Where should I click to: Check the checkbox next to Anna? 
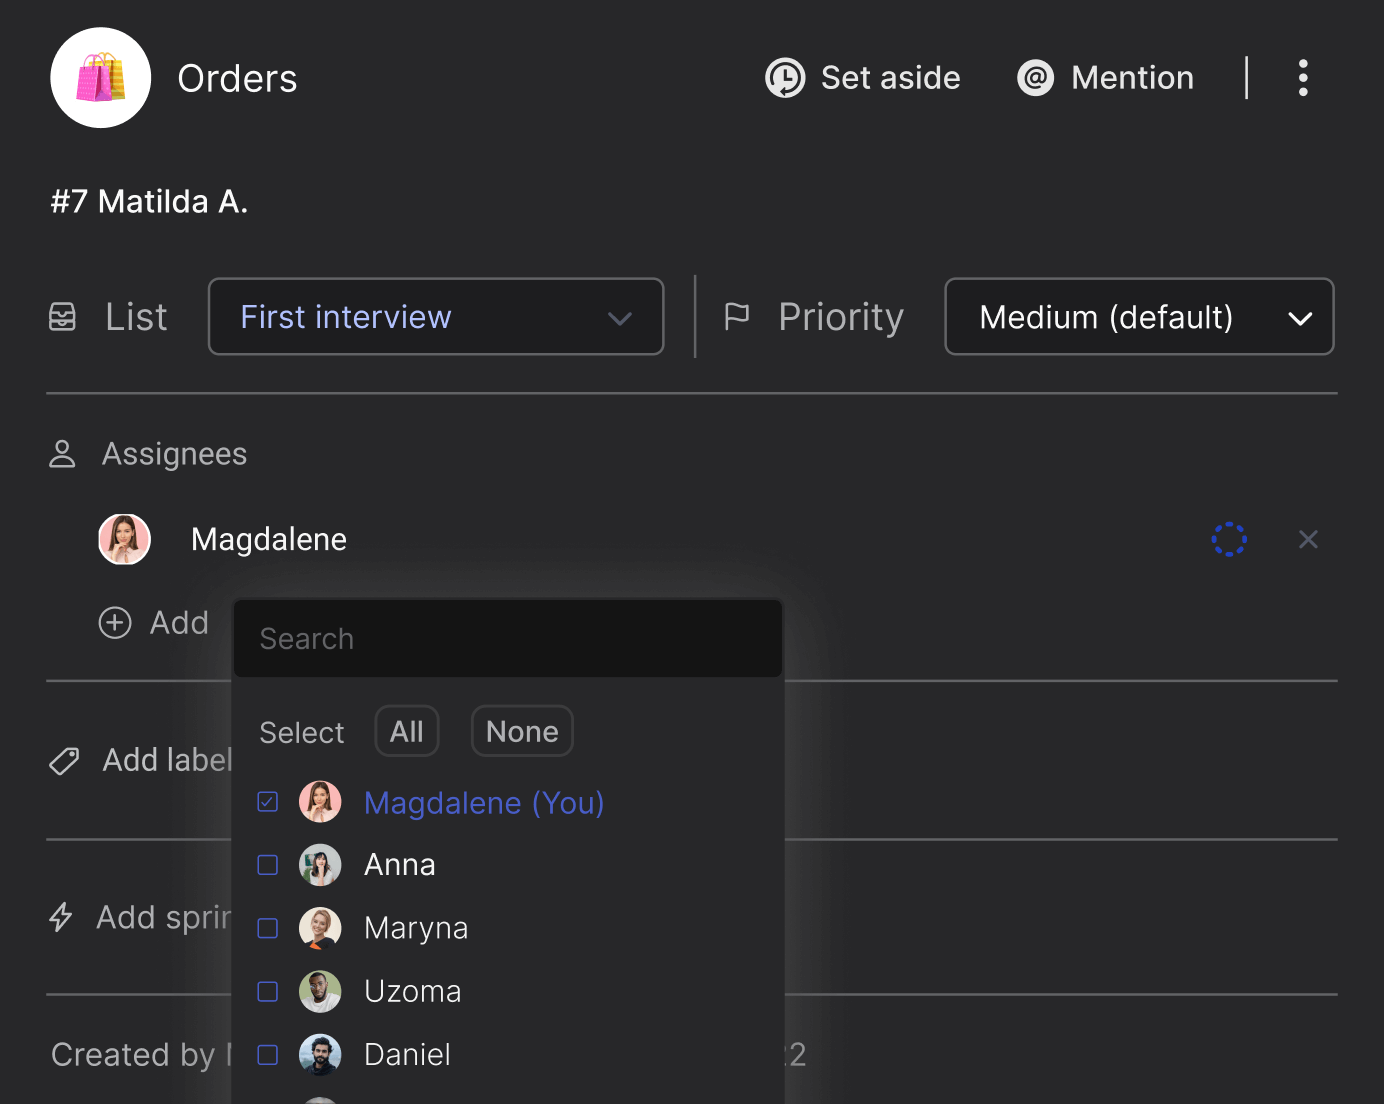(x=267, y=865)
